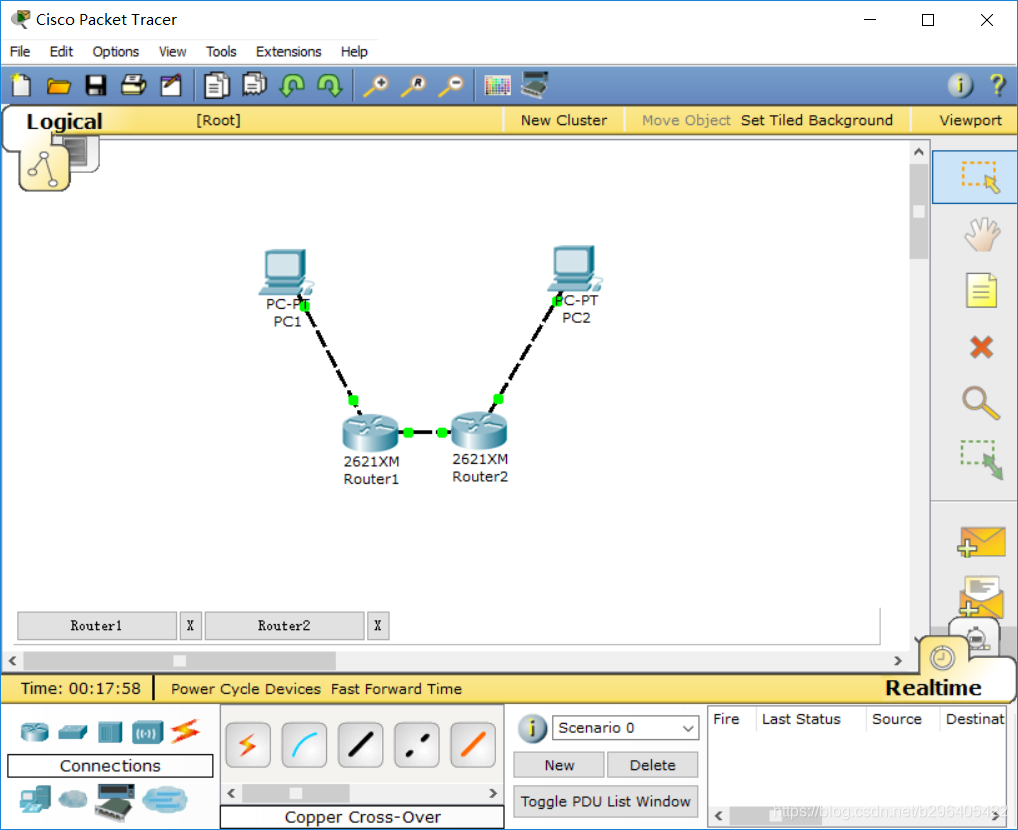This screenshot has height=830, width=1018.
Task: Open the Tools menu
Action: (x=221, y=51)
